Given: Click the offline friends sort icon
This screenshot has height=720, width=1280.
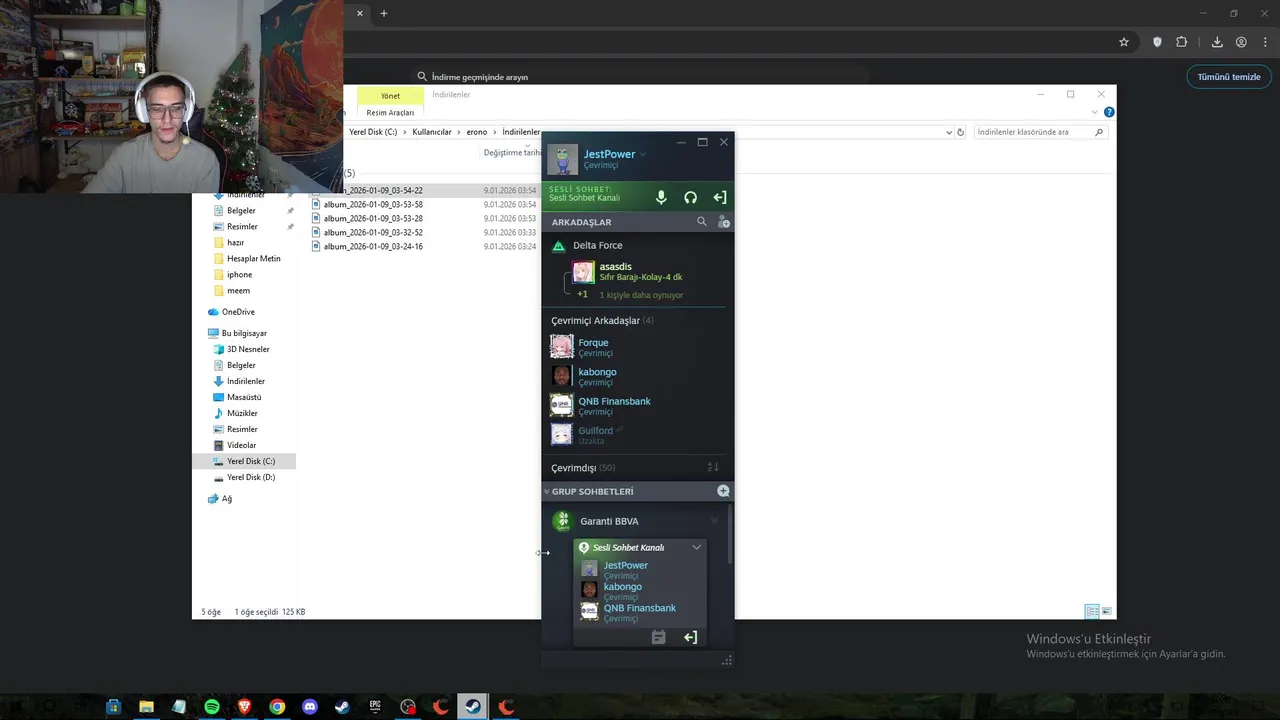Looking at the screenshot, I should [713, 468].
